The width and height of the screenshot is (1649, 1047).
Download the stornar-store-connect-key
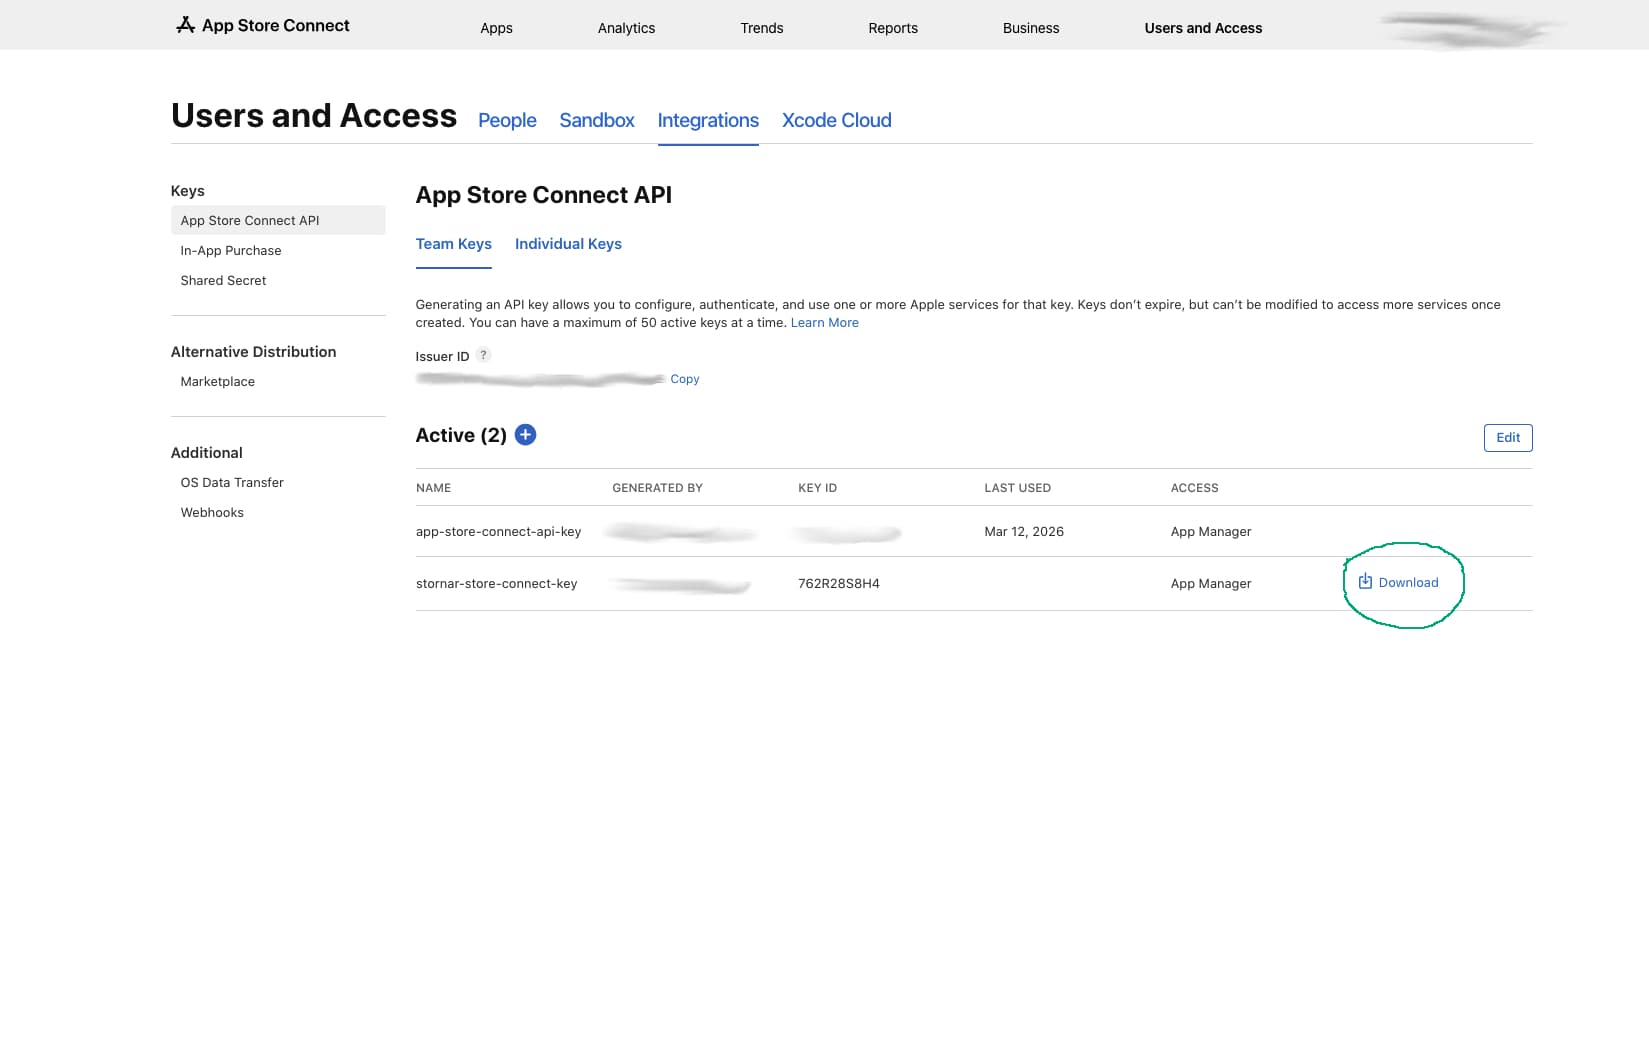click(x=1398, y=582)
